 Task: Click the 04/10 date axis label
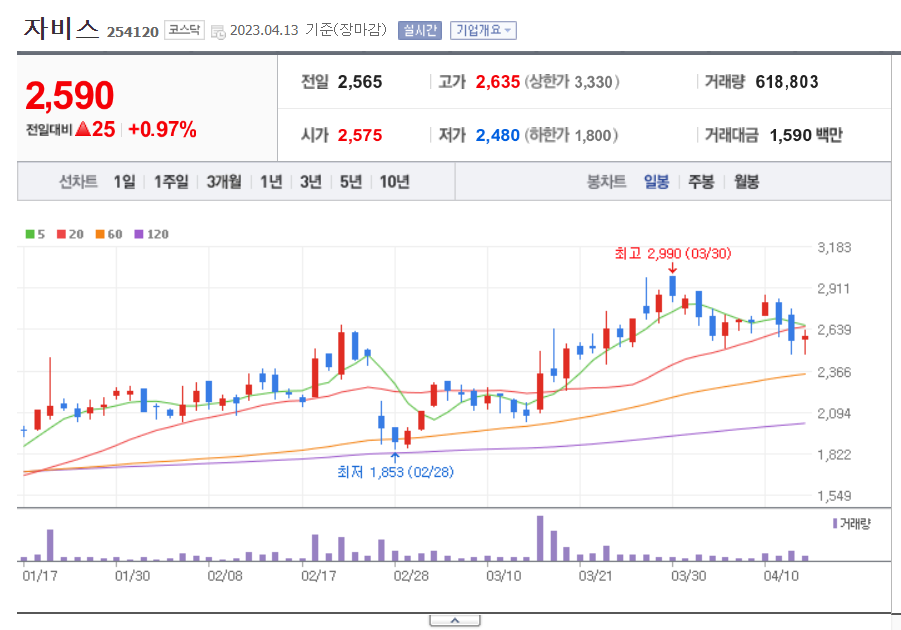click(x=781, y=576)
